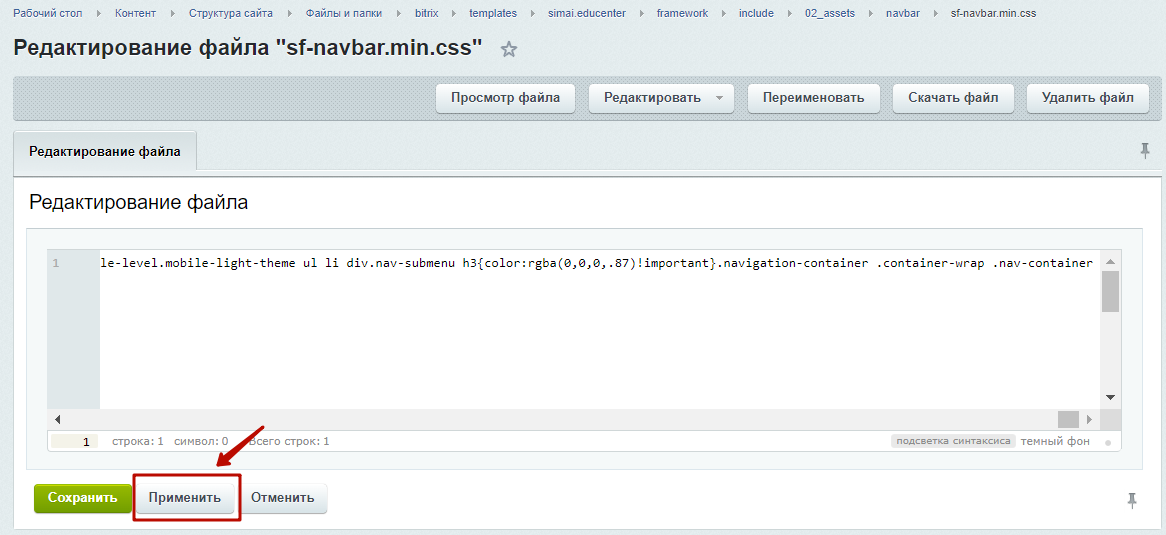Add page to favorites with star icon
The height and width of the screenshot is (535, 1166).
pyautogui.click(x=509, y=49)
